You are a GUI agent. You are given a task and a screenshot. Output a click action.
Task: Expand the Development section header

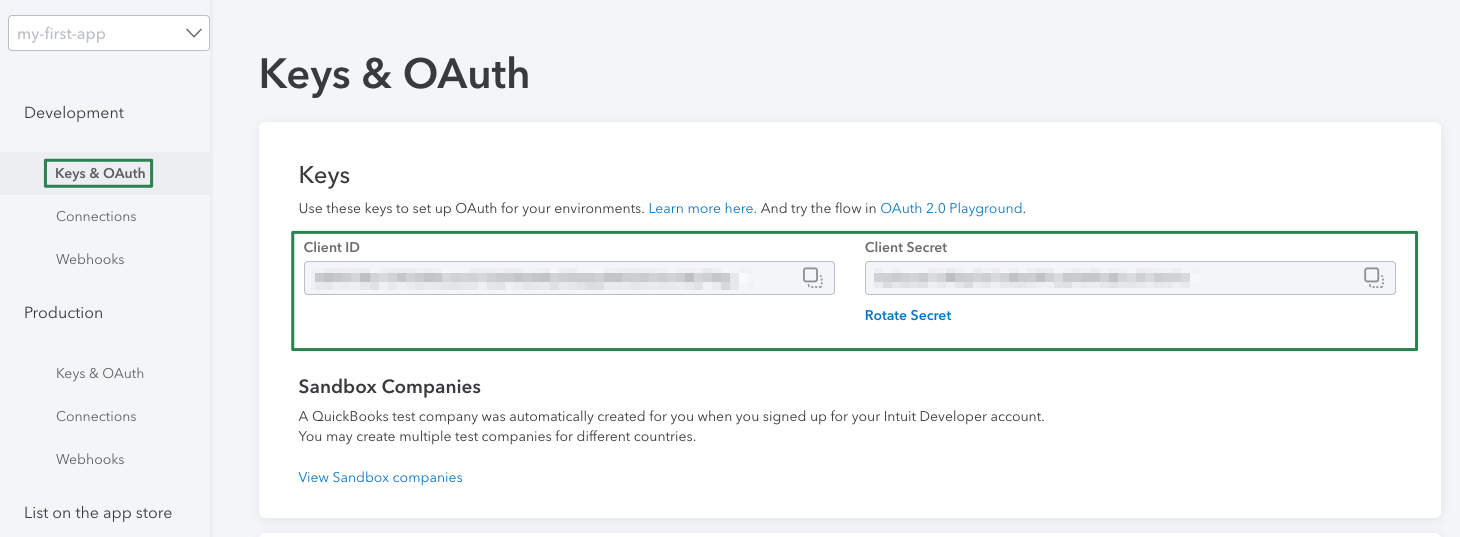(x=74, y=113)
